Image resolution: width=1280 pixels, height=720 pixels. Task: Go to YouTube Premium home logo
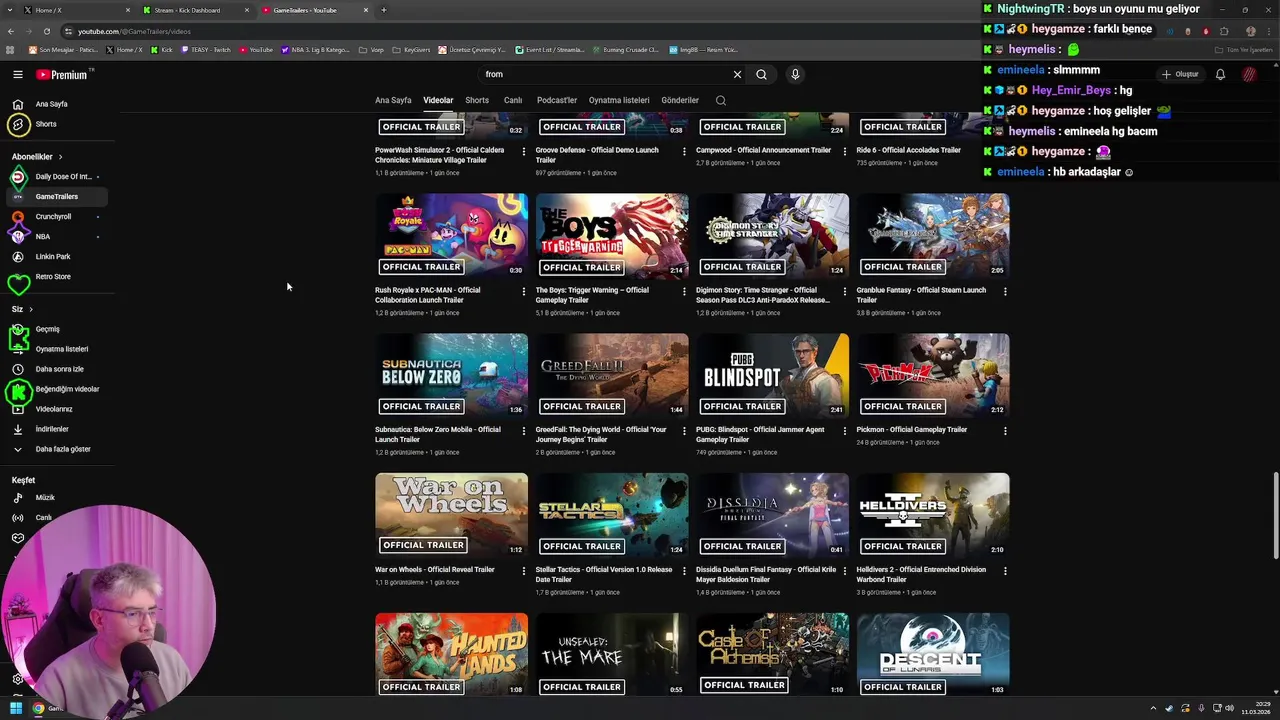click(x=63, y=75)
